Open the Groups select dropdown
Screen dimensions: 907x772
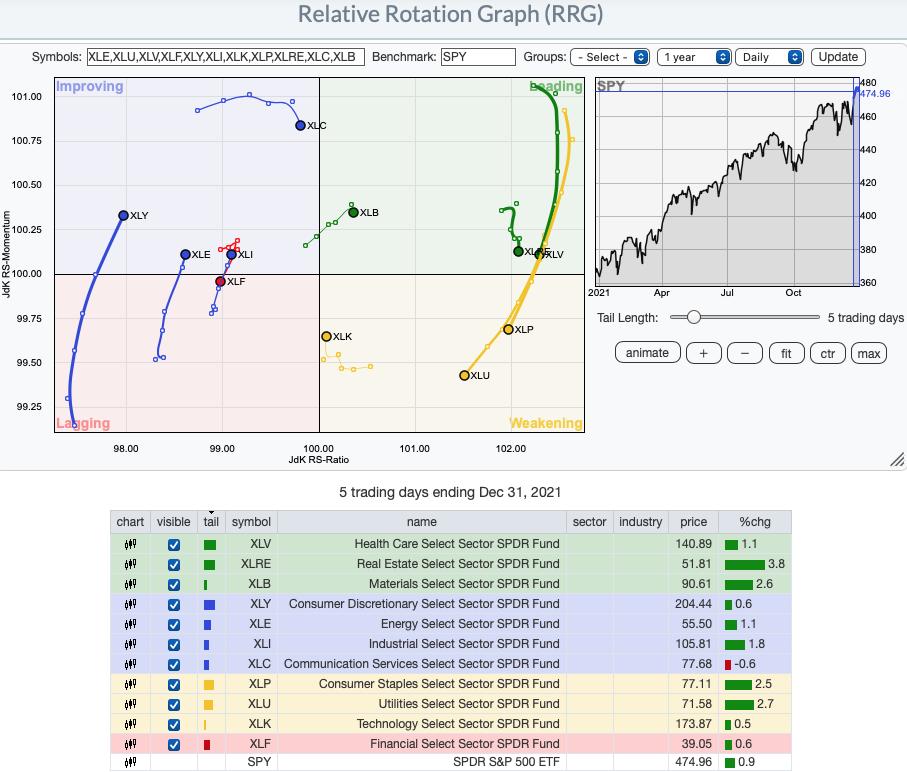[610, 57]
